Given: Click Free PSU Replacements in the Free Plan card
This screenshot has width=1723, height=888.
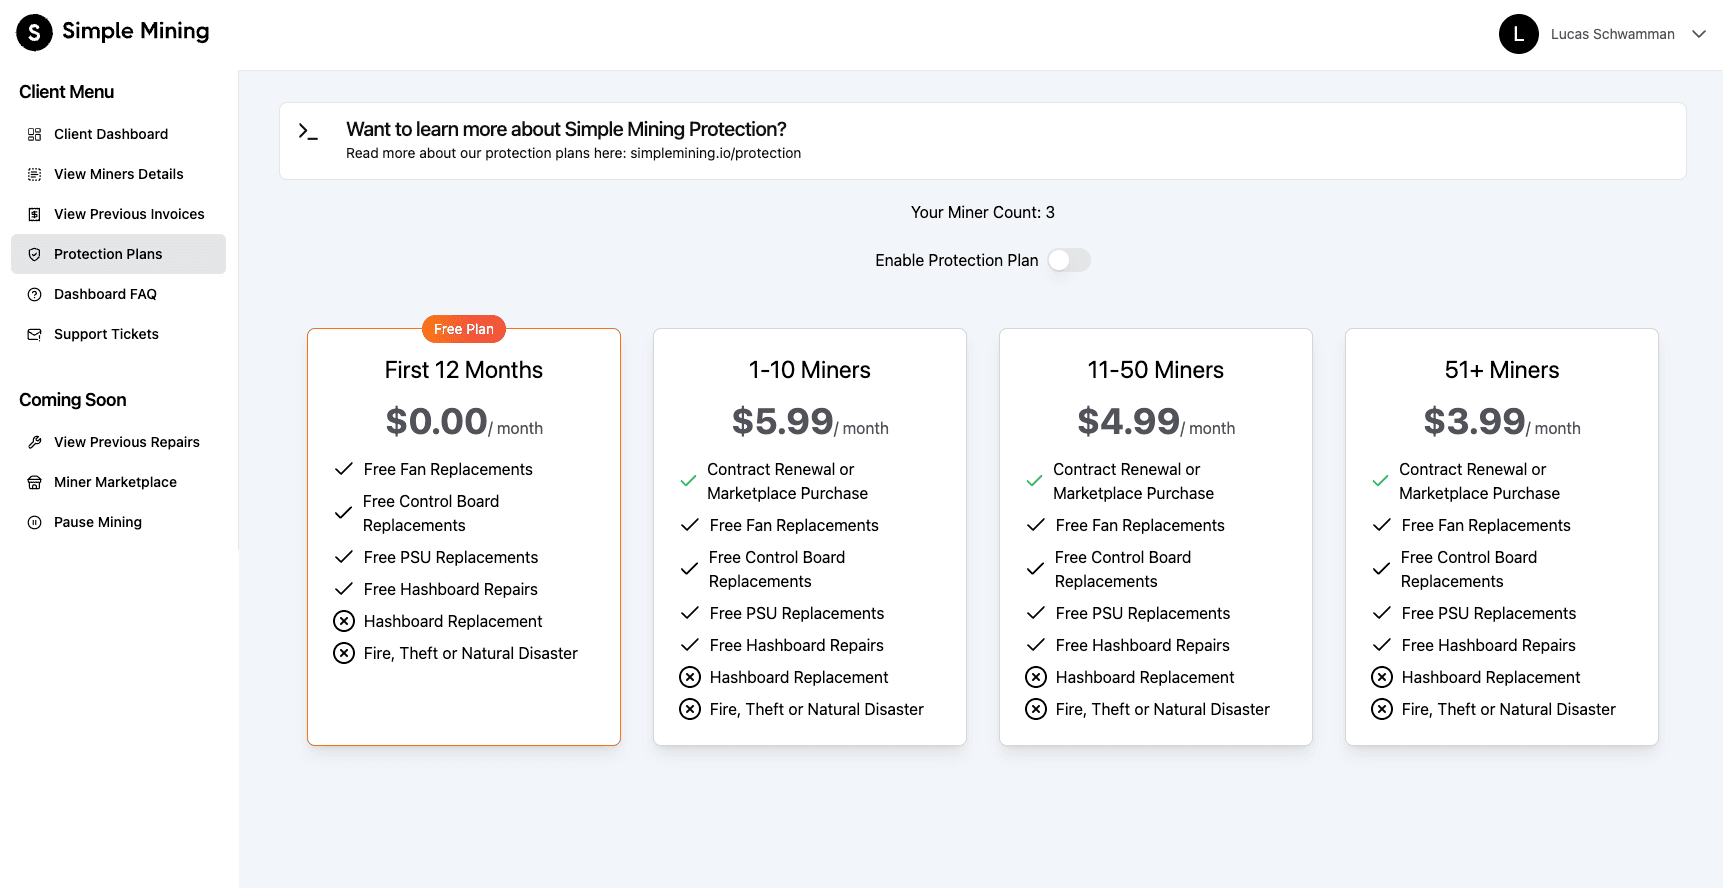Looking at the screenshot, I should point(451,557).
